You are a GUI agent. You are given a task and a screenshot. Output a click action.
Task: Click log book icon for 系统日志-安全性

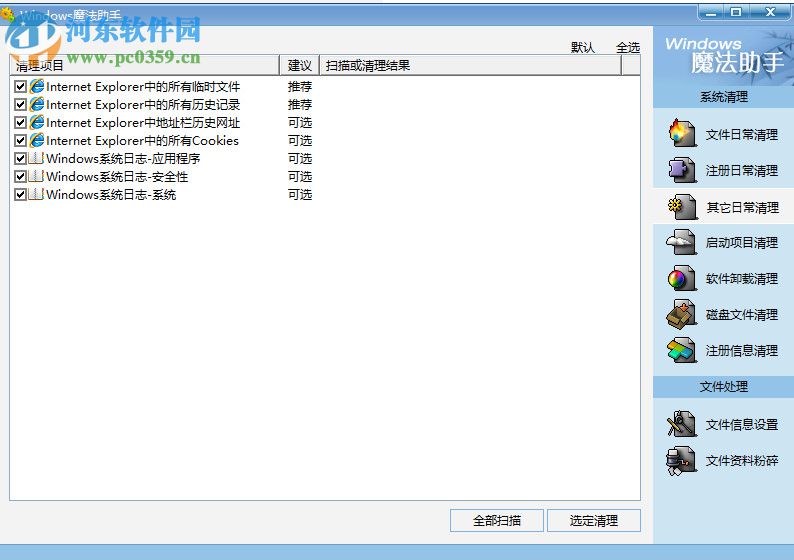click(36, 176)
